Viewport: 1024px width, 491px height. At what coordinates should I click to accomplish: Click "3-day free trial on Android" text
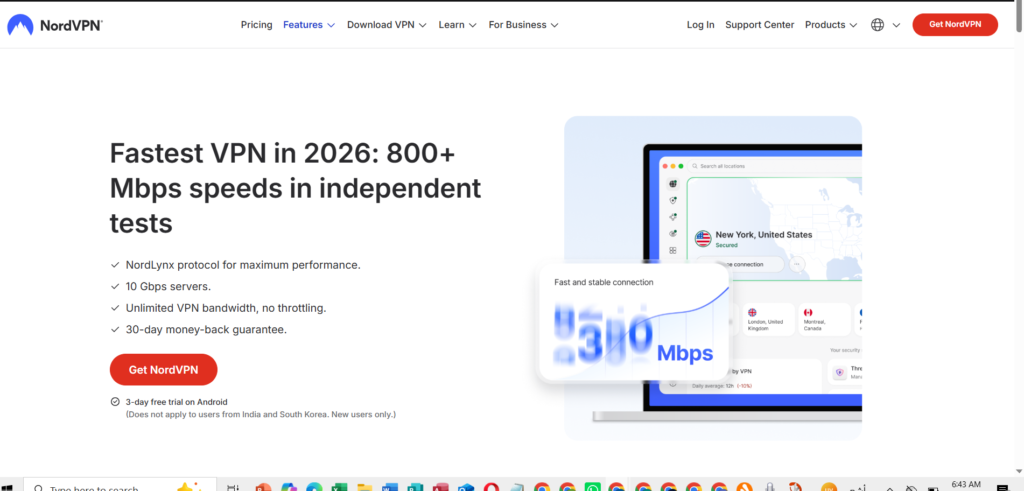176,402
